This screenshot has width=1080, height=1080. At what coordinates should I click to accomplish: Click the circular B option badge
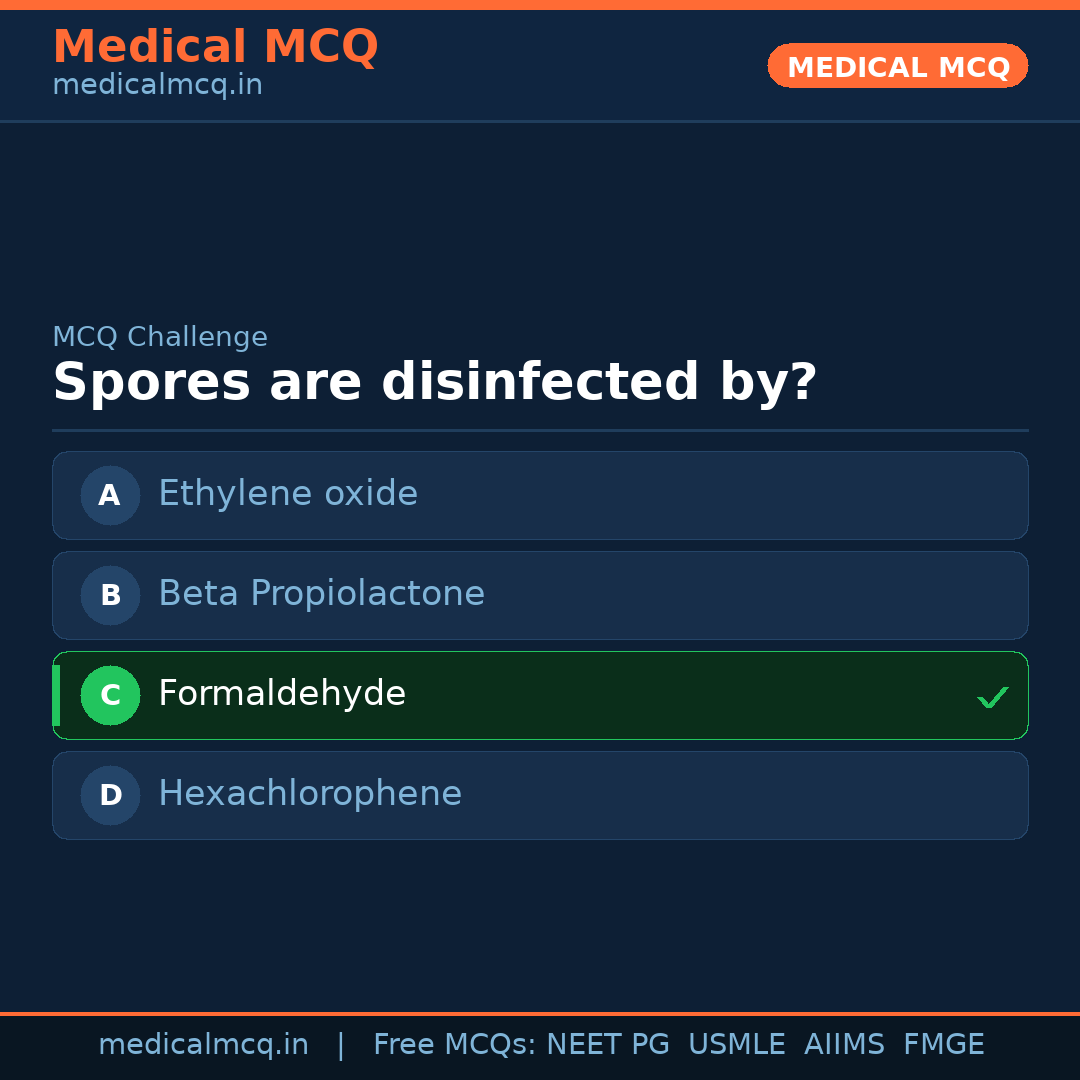(110, 595)
